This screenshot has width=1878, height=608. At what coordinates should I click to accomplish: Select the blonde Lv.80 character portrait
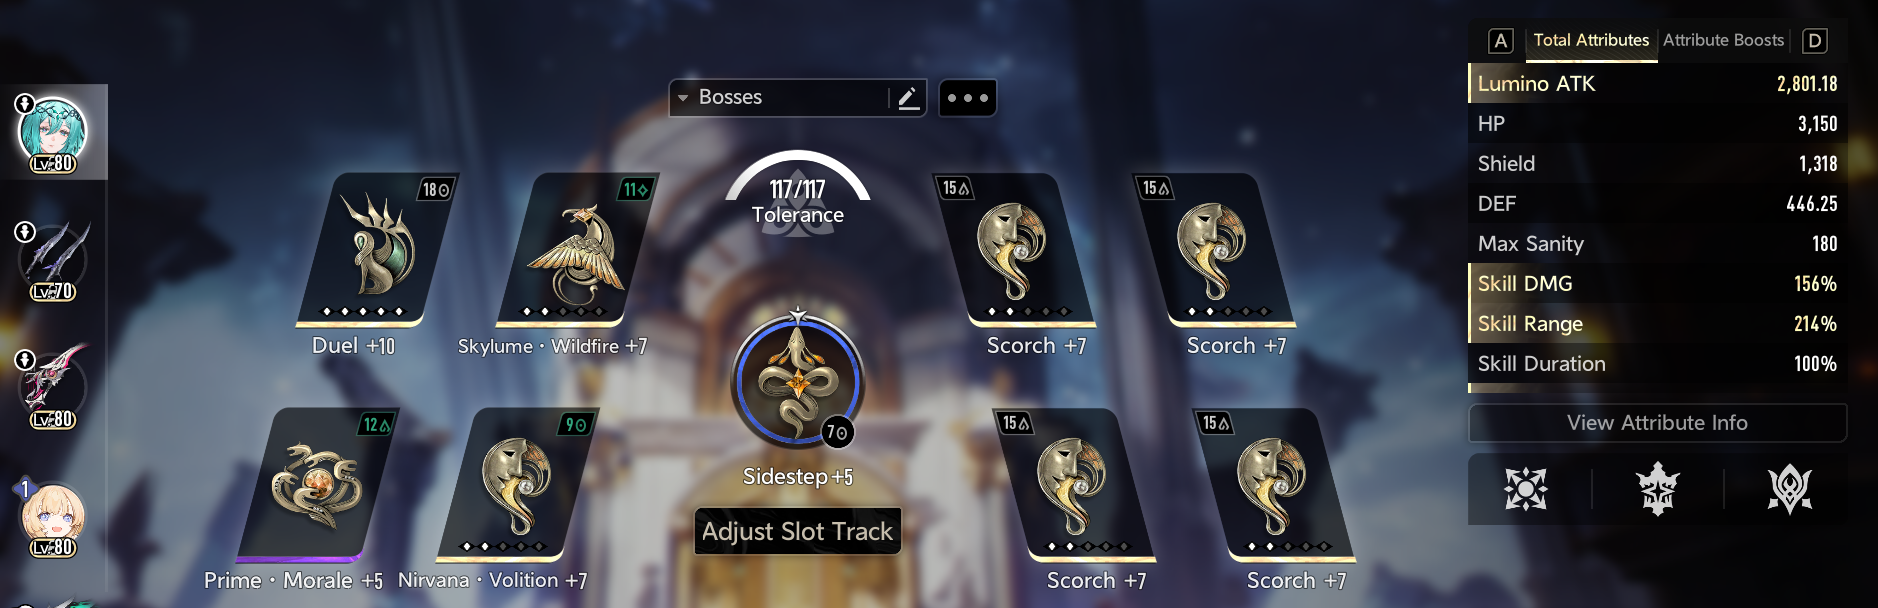[53, 517]
